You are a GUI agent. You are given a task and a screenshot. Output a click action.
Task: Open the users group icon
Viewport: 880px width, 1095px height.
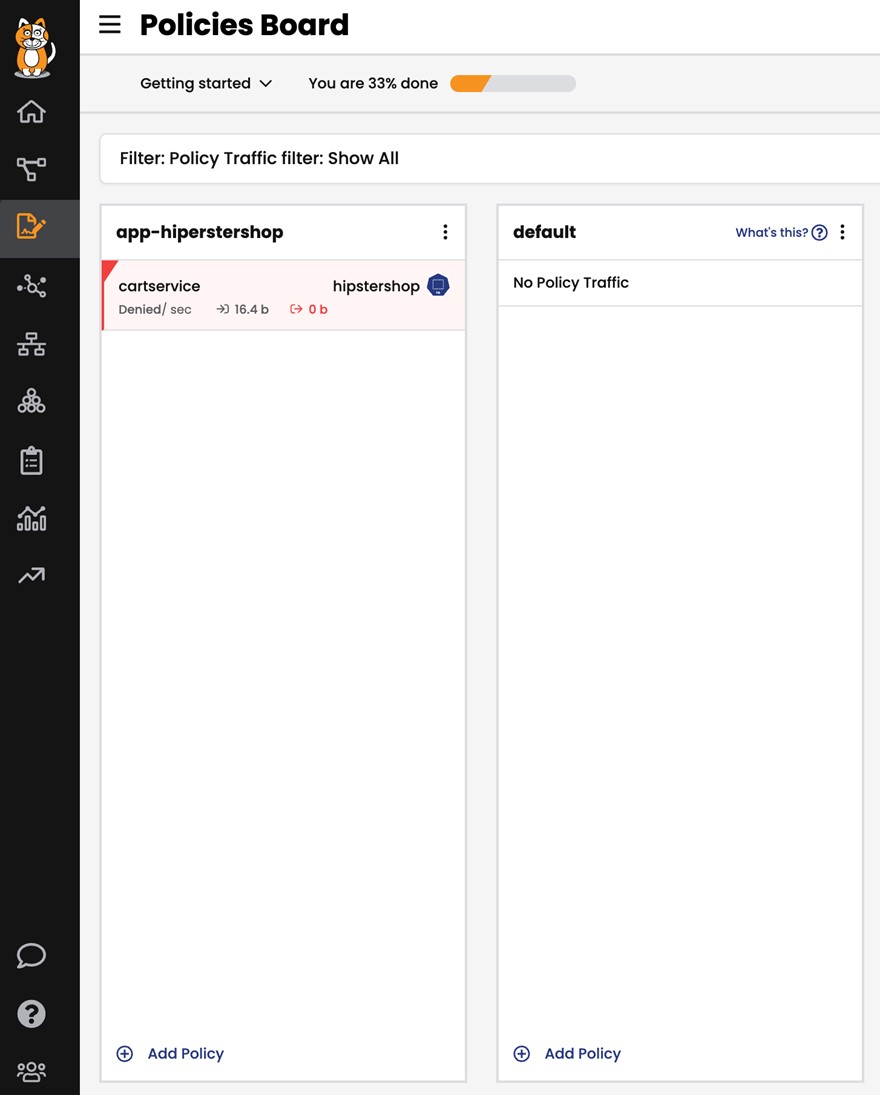tap(31, 1071)
